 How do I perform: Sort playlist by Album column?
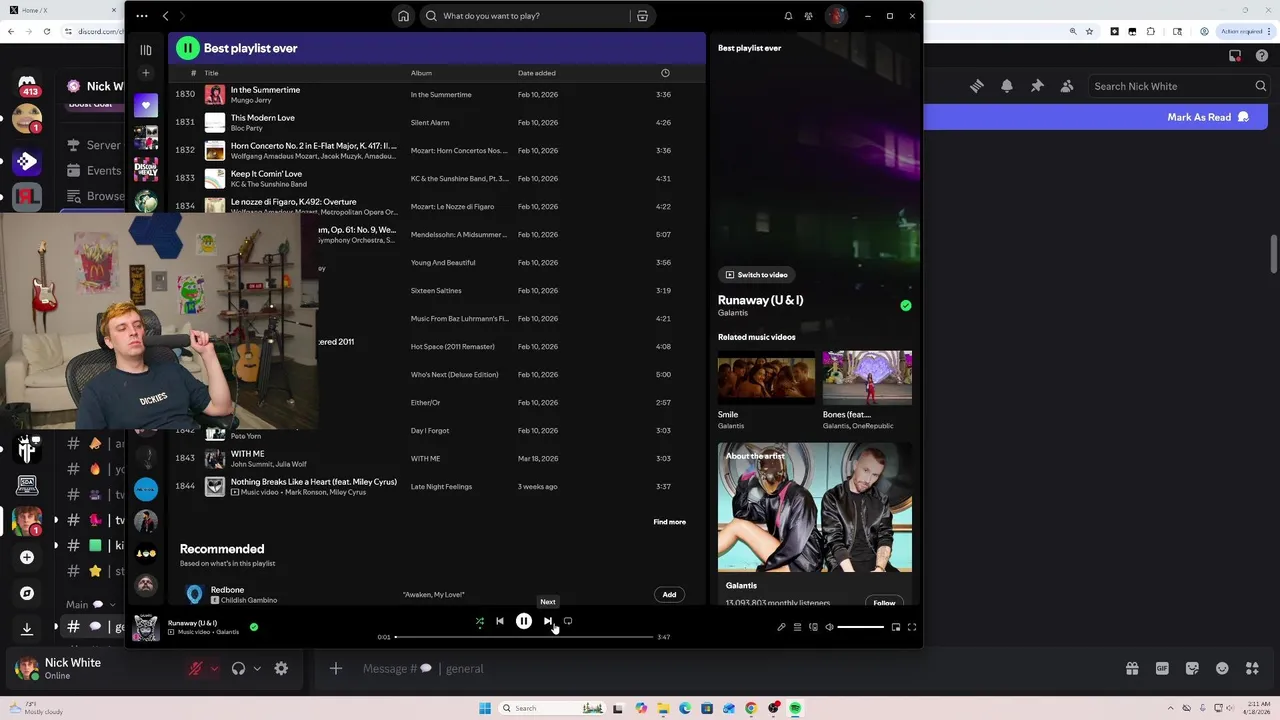pos(421,73)
